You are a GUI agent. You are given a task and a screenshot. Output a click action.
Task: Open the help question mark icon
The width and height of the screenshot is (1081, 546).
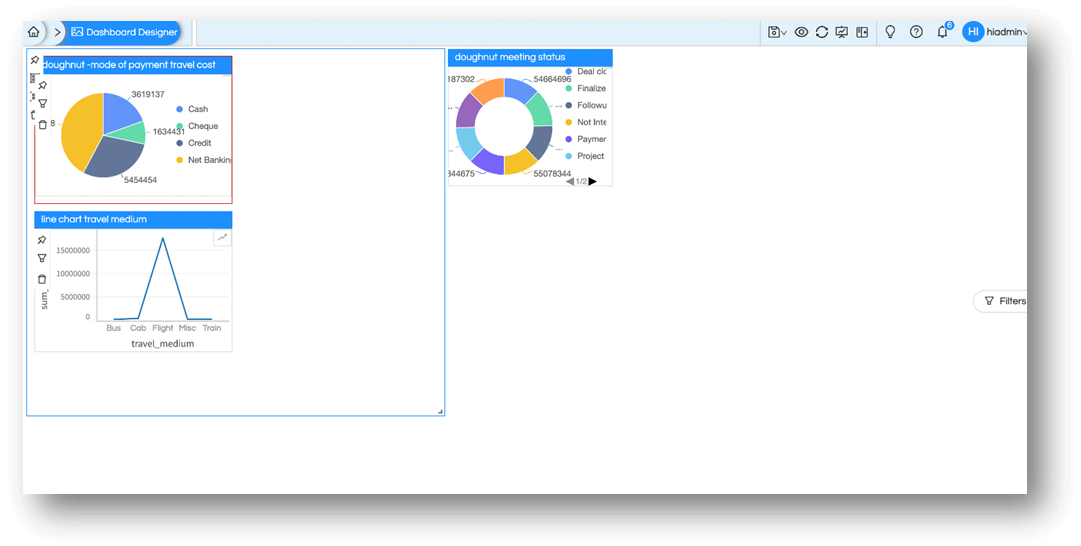click(x=916, y=32)
